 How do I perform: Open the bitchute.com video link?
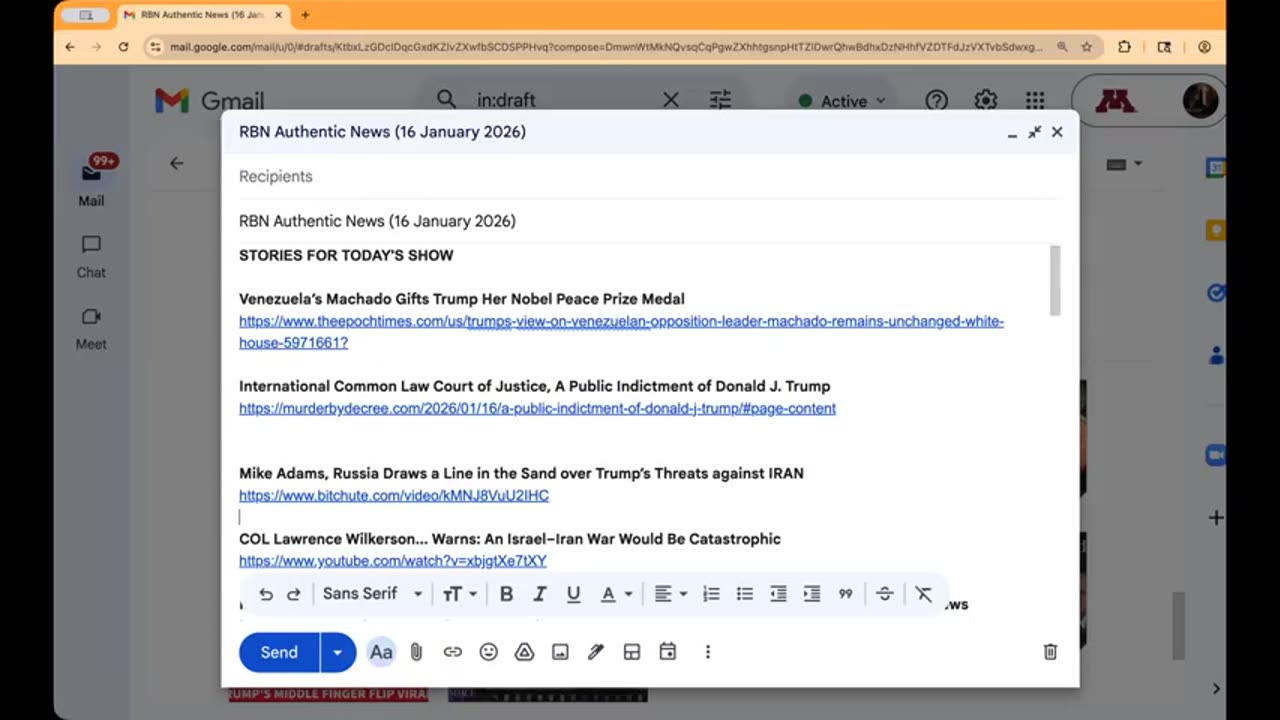pos(394,496)
